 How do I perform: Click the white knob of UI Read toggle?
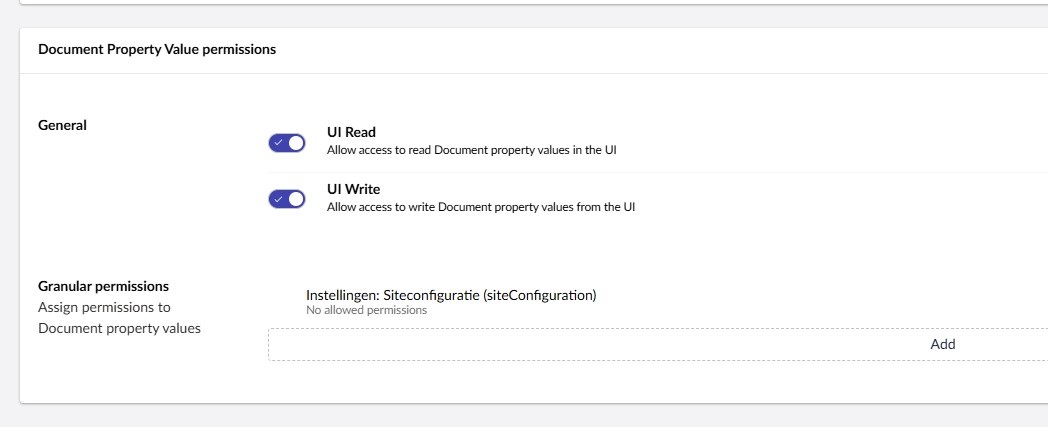[295, 143]
